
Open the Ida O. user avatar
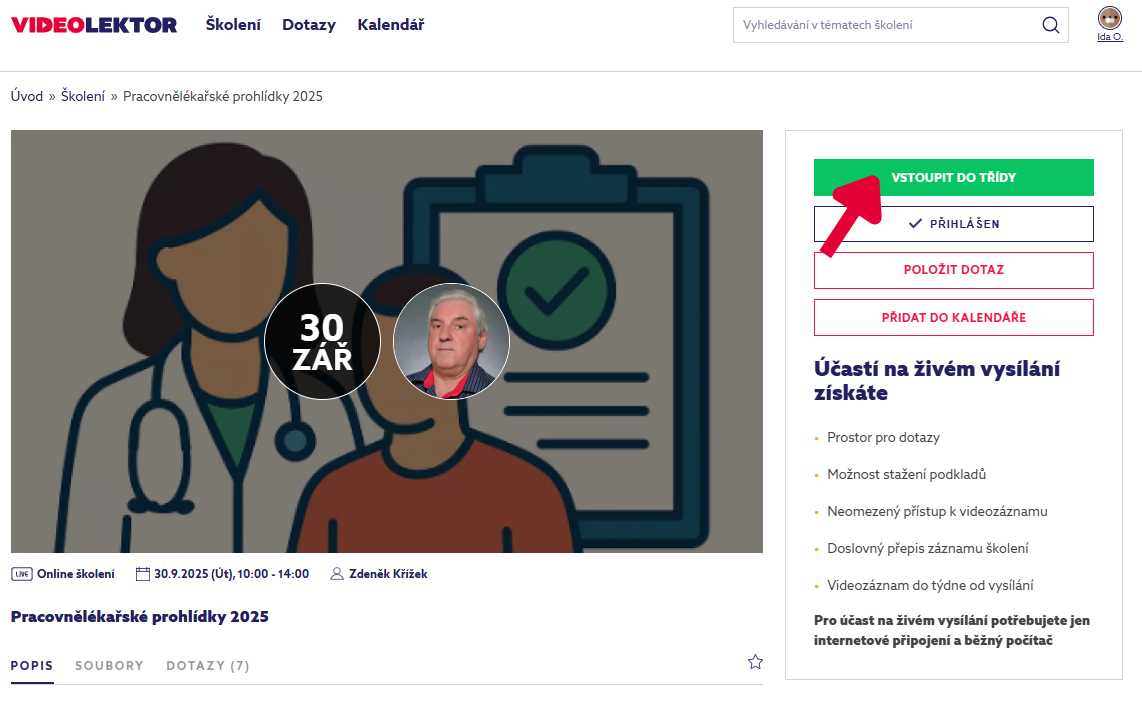coord(1109,18)
